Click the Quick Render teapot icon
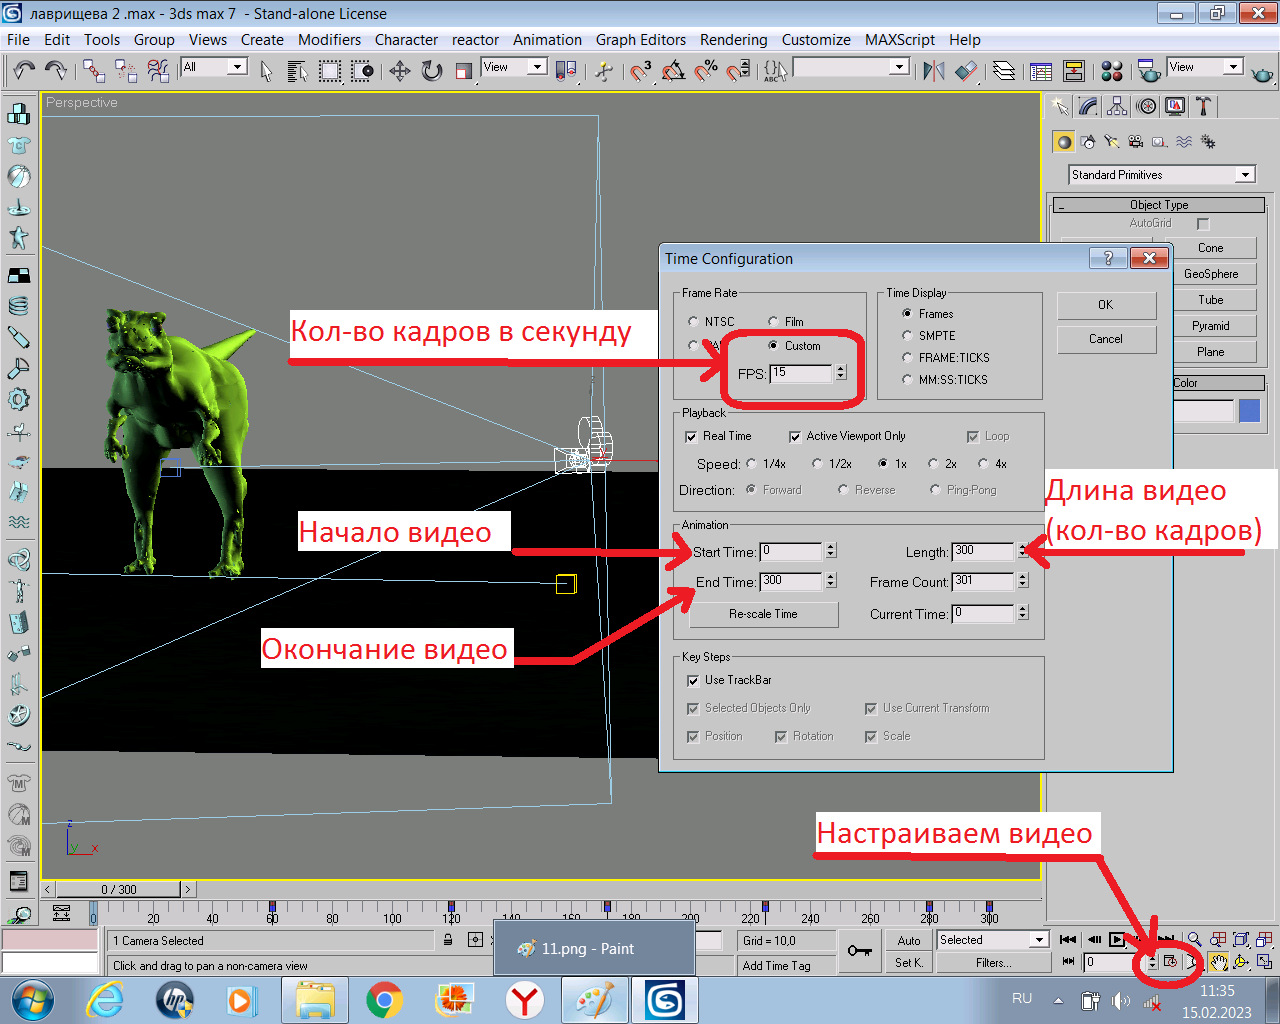 pos(1262,72)
